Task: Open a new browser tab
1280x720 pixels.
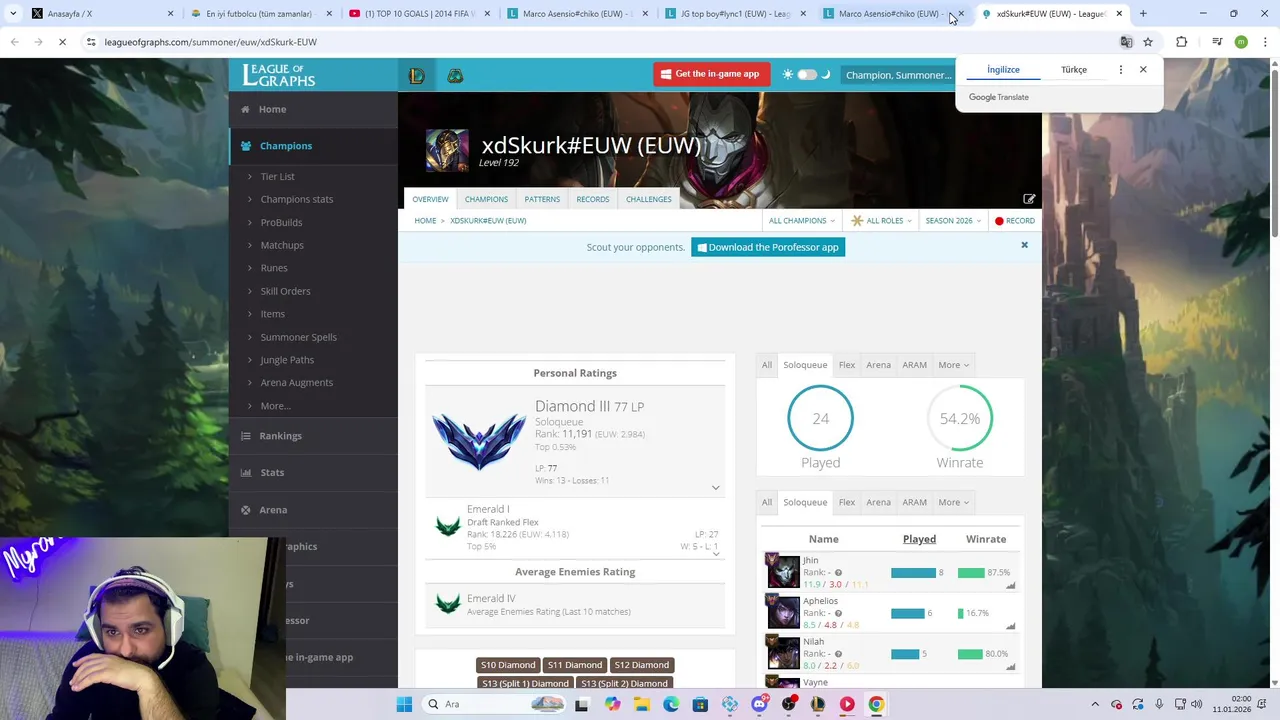Action: click(1143, 14)
